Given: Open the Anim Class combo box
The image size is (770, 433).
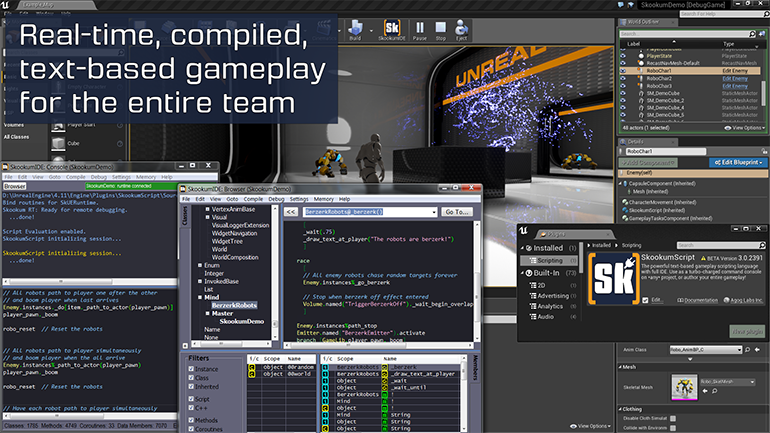Looking at the screenshot, I should (x=706, y=350).
